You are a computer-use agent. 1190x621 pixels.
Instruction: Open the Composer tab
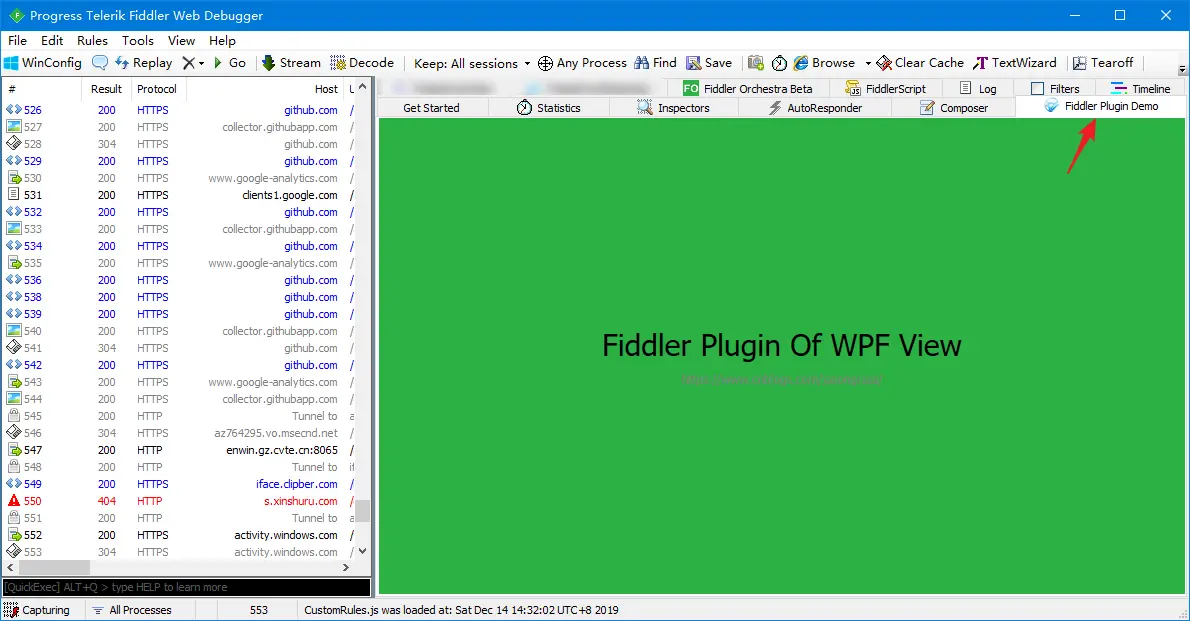[x=954, y=108]
